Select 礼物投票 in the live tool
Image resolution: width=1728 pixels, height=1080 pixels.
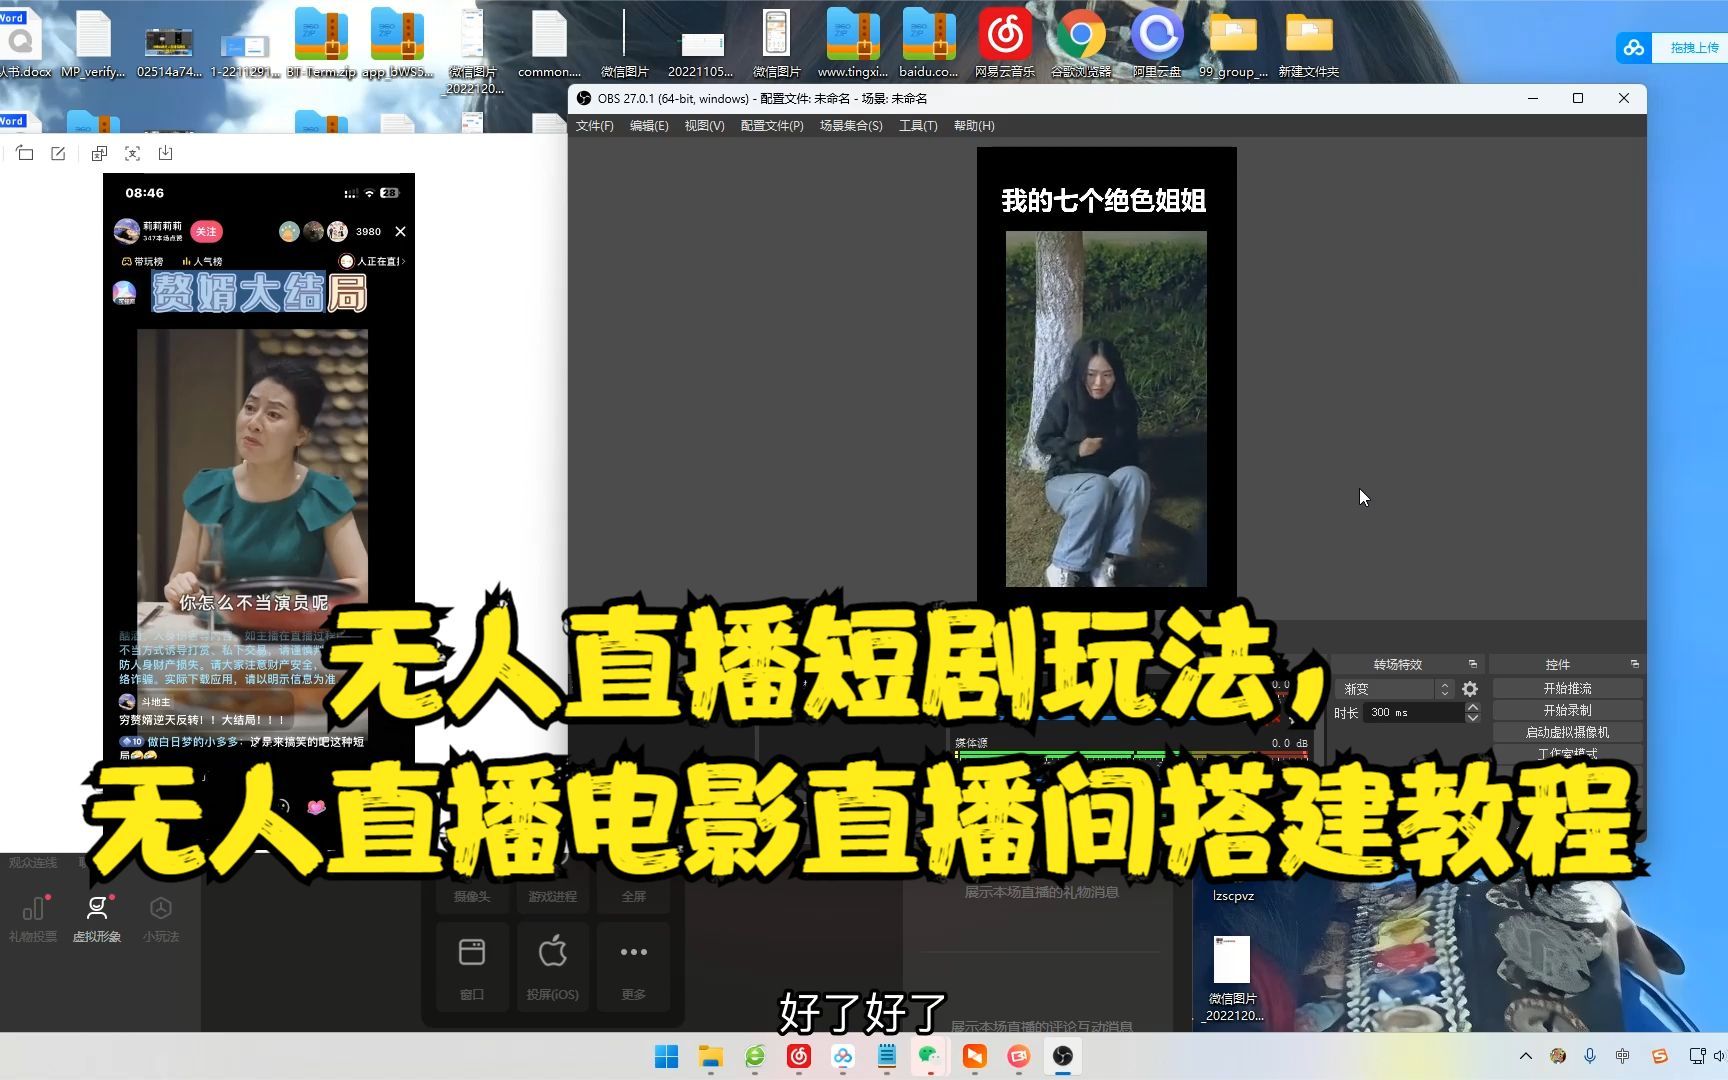click(33, 919)
